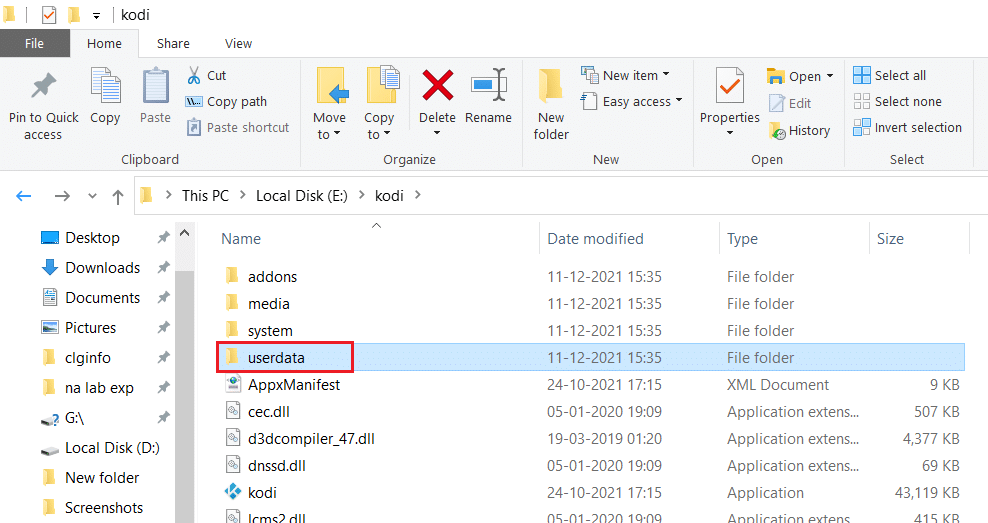This screenshot has height=523, width=988.
Task: Click the Copy path button
Action: 226,101
